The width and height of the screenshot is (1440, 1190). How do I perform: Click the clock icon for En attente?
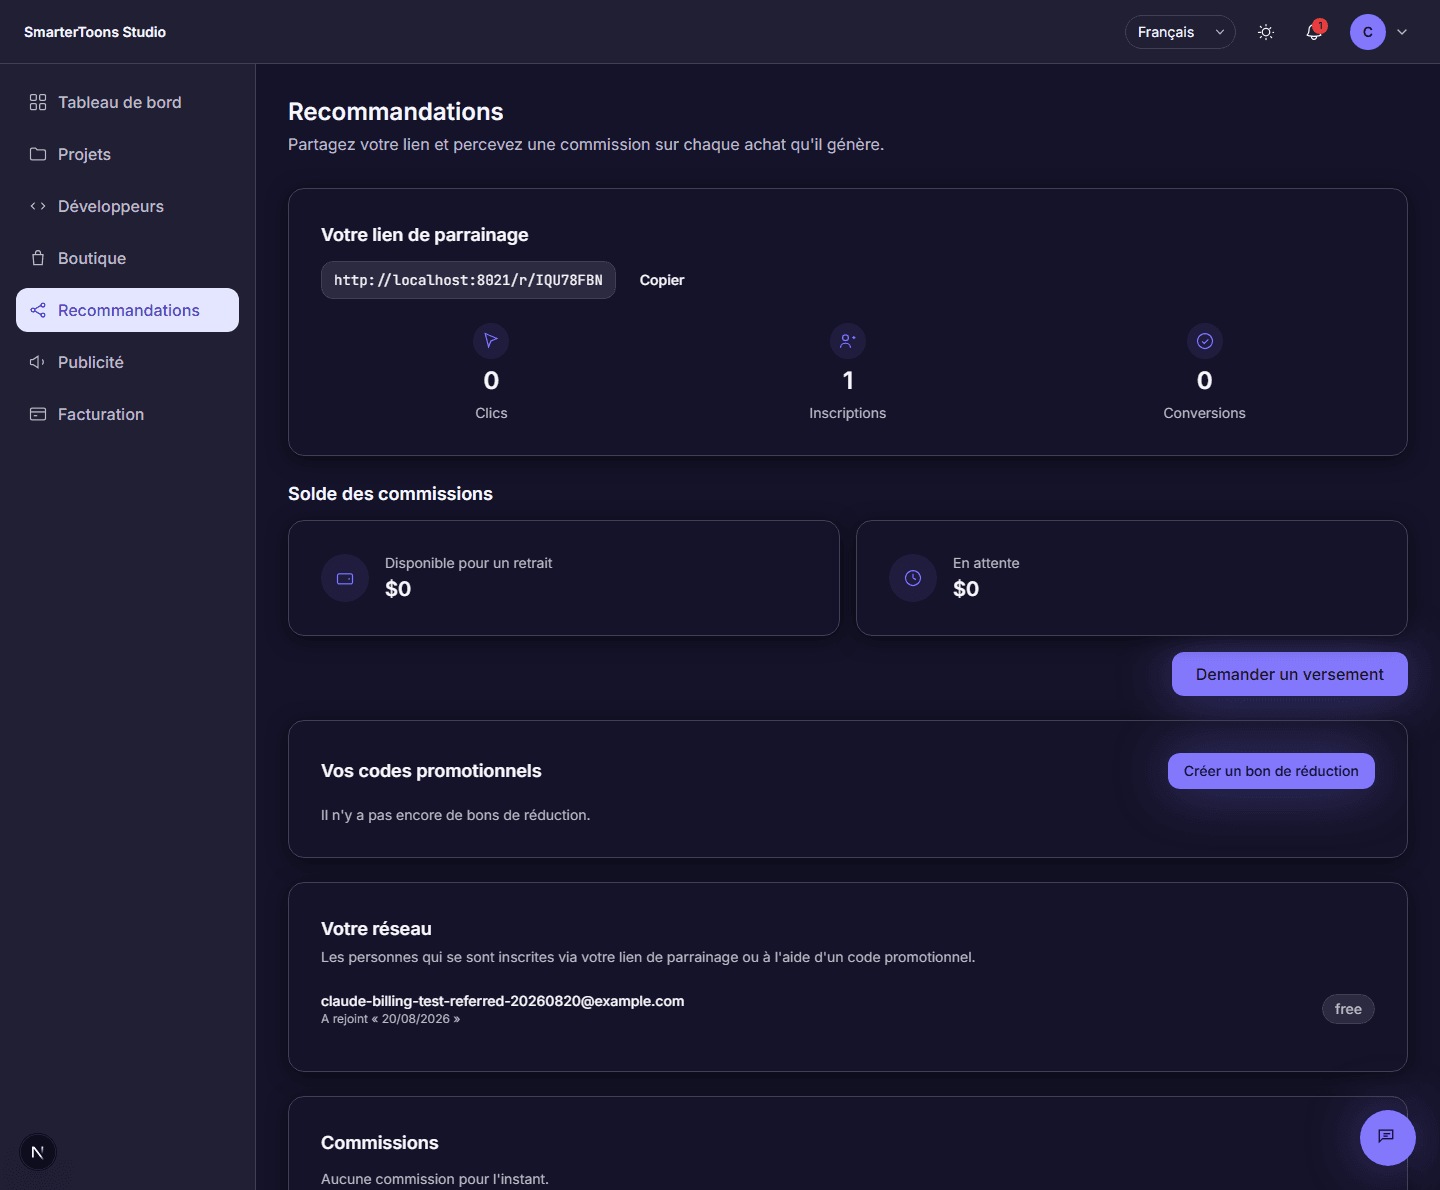click(913, 578)
